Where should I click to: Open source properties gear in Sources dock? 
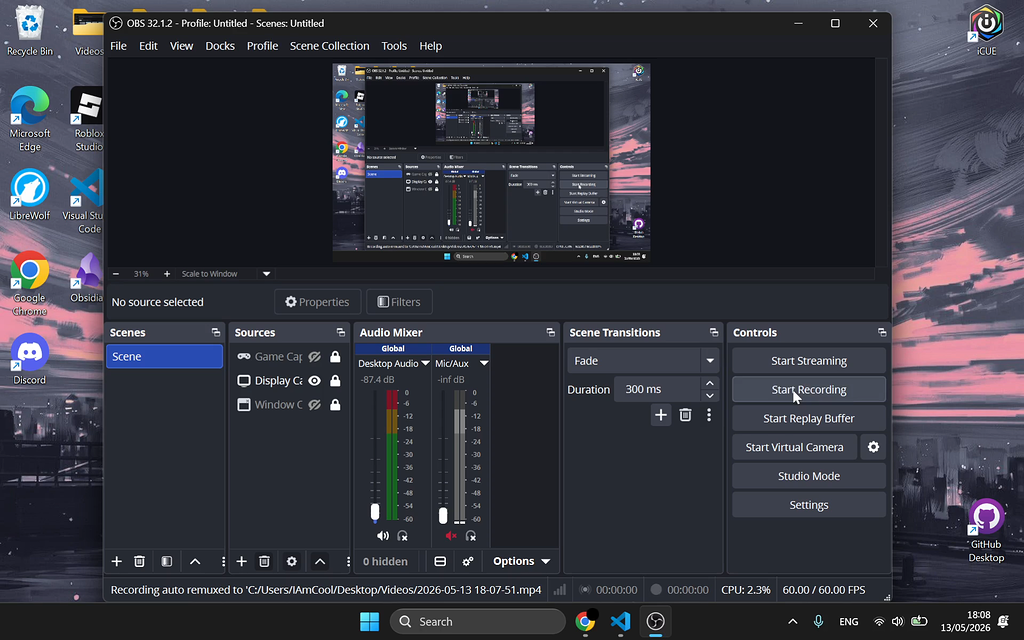292,562
